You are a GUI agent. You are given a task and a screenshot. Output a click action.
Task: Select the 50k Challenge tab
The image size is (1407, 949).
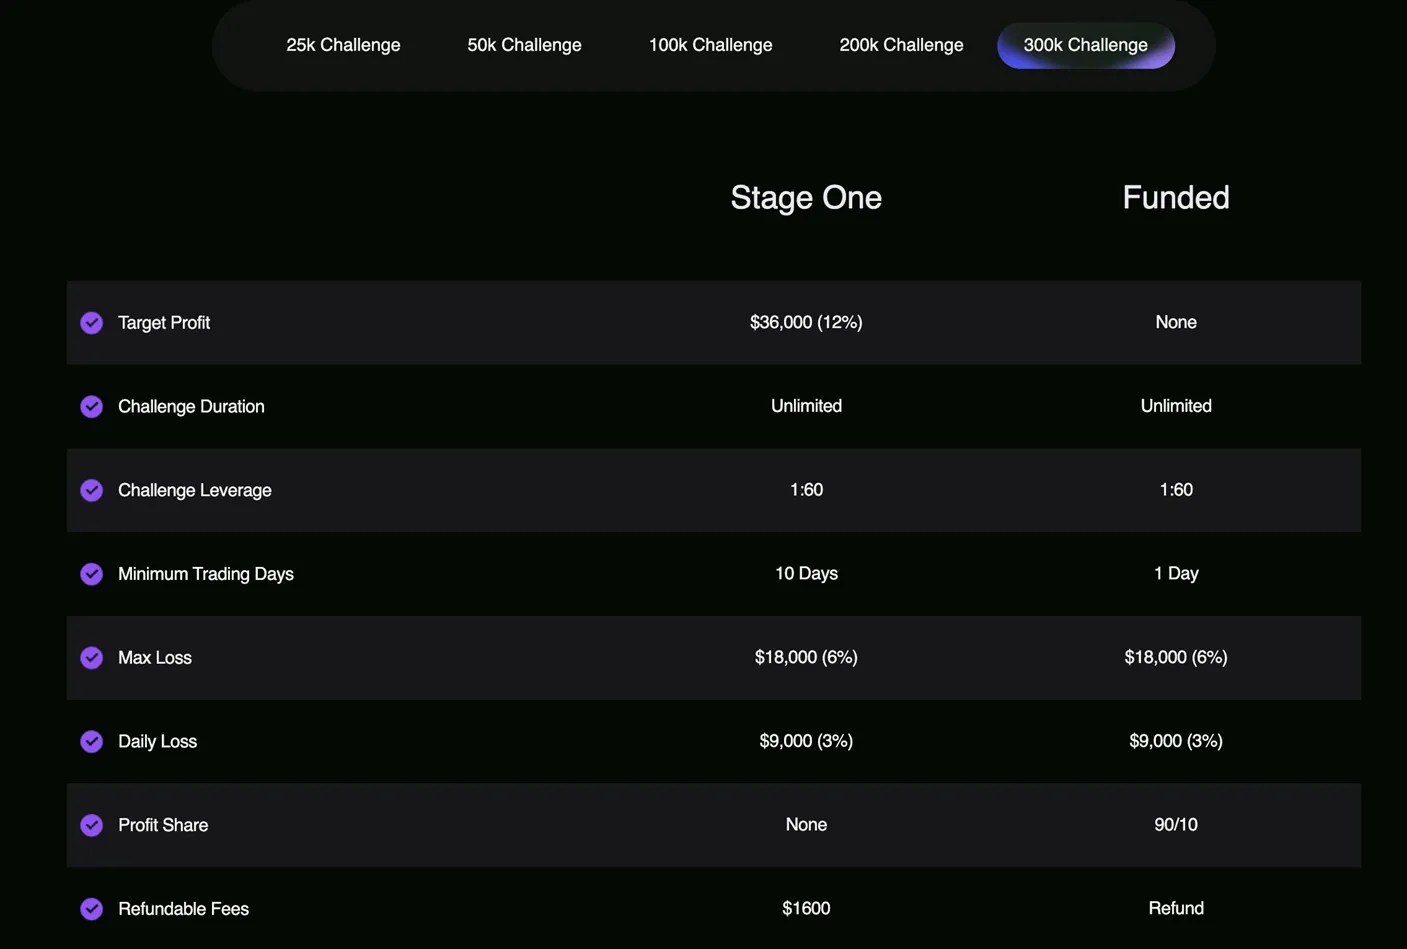[524, 45]
